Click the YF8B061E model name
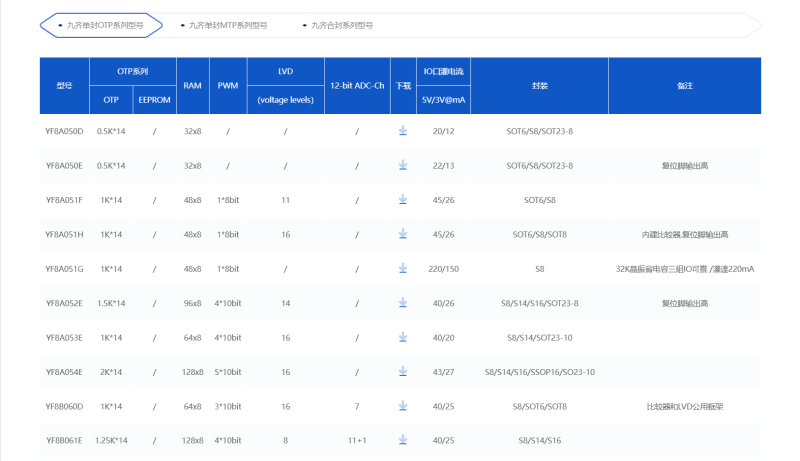This screenshot has width=800, height=461. [64, 440]
